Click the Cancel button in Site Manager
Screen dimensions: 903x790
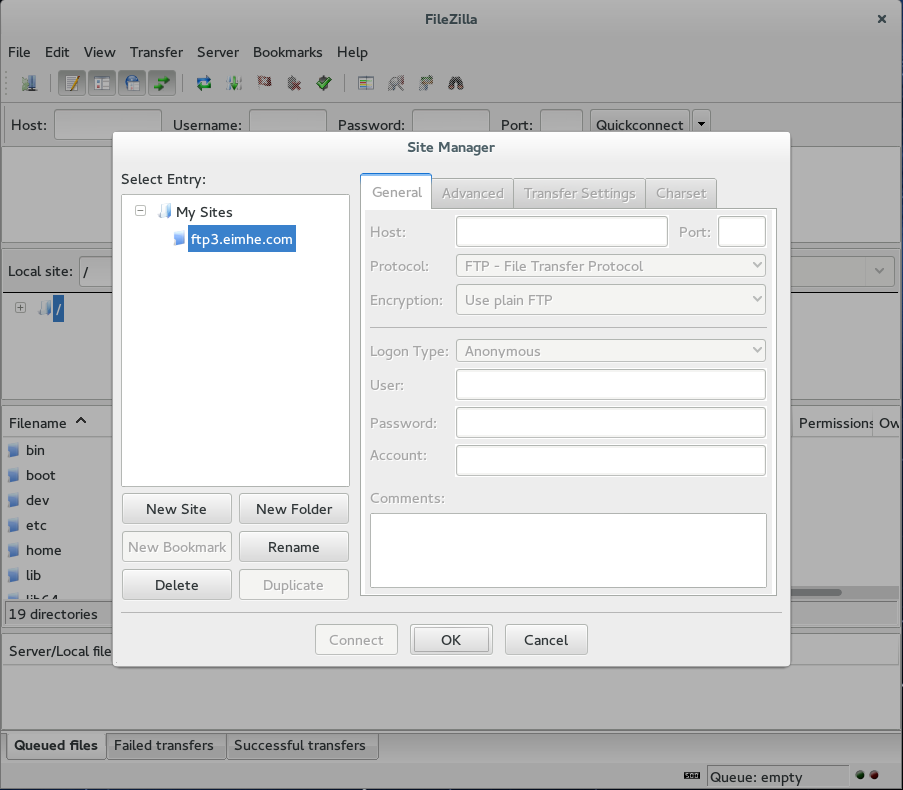click(546, 640)
